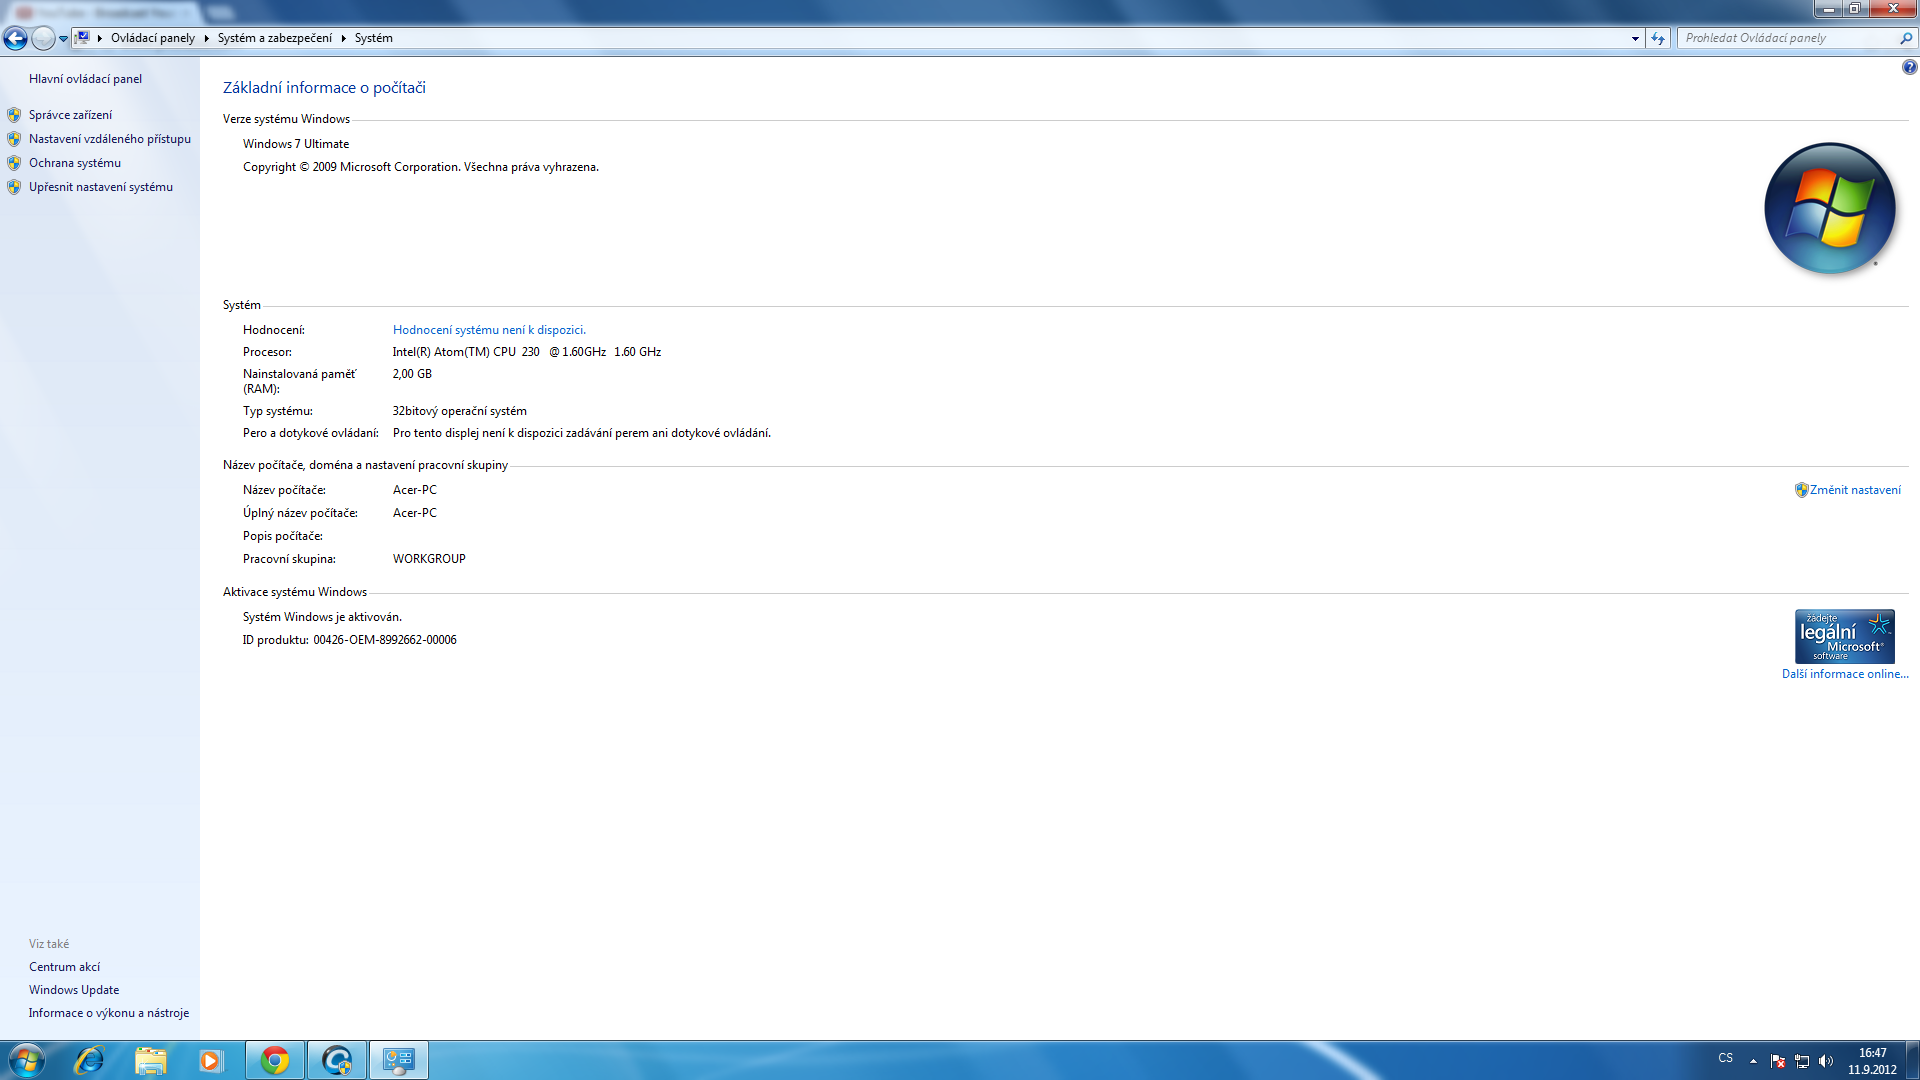The width and height of the screenshot is (1920, 1080).
Task: Open recent pages dropdown next to Forward
Action: coord(63,38)
